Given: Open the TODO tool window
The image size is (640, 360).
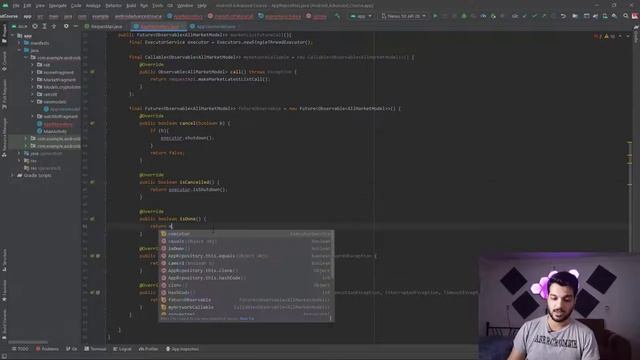Looking at the screenshot, I should point(20,349).
